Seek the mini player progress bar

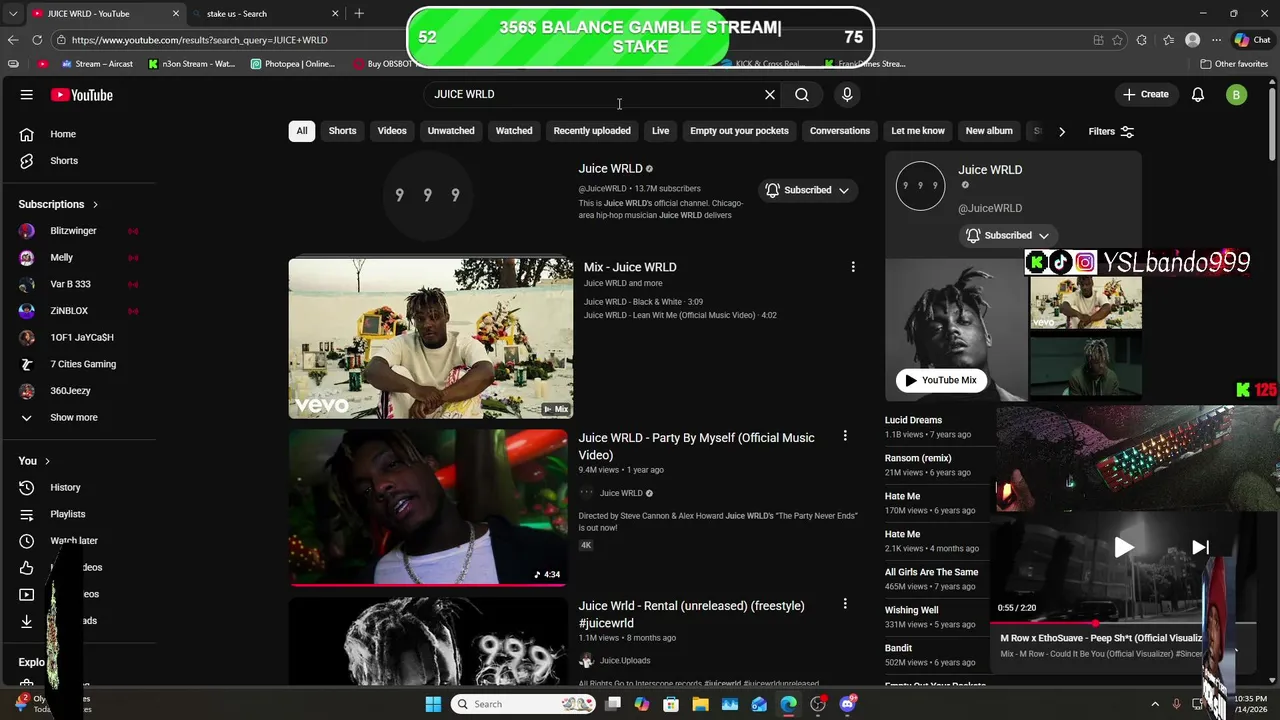[x=1122, y=623]
